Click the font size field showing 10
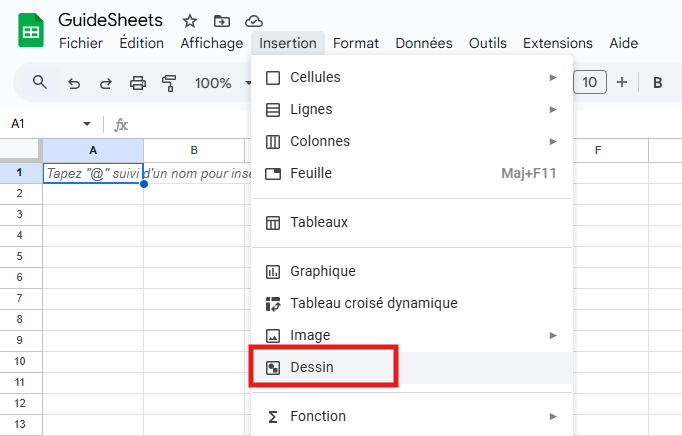This screenshot has height=436, width=682. click(590, 82)
